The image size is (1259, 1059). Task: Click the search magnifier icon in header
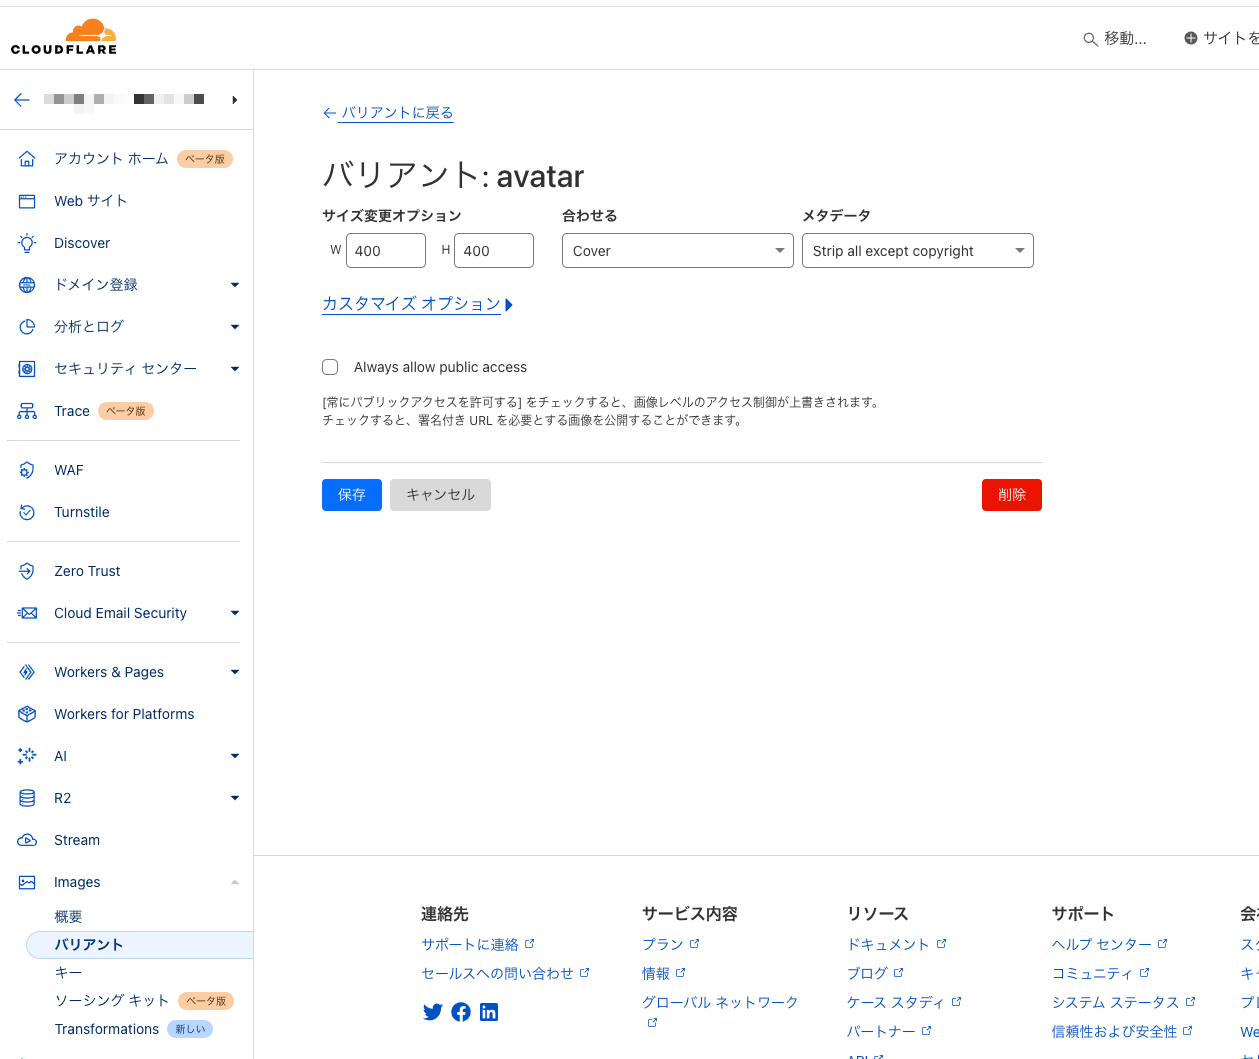(1090, 39)
